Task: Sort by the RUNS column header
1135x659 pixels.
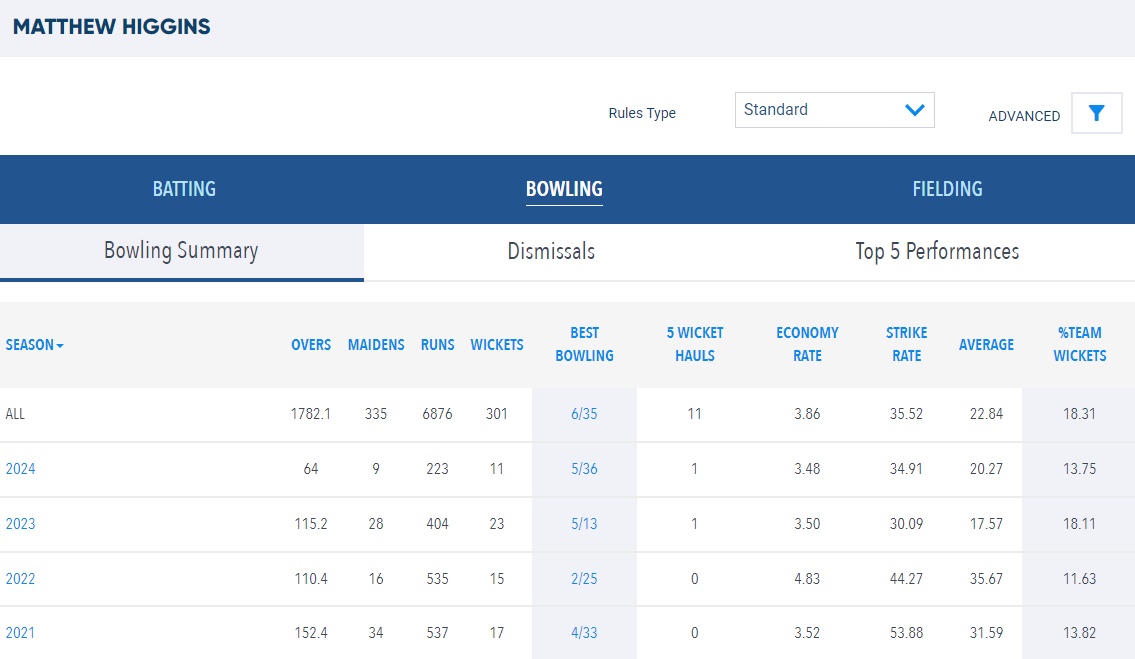Action: [438, 345]
